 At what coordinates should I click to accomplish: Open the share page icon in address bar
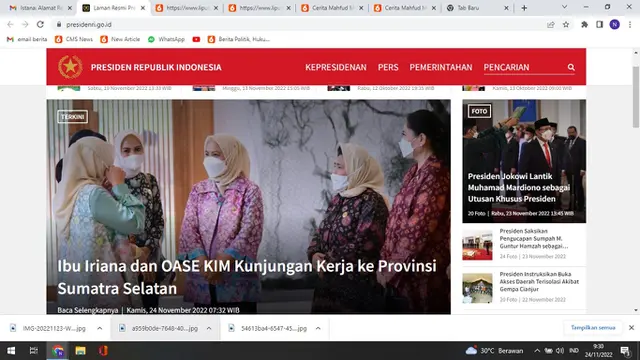coord(551,24)
